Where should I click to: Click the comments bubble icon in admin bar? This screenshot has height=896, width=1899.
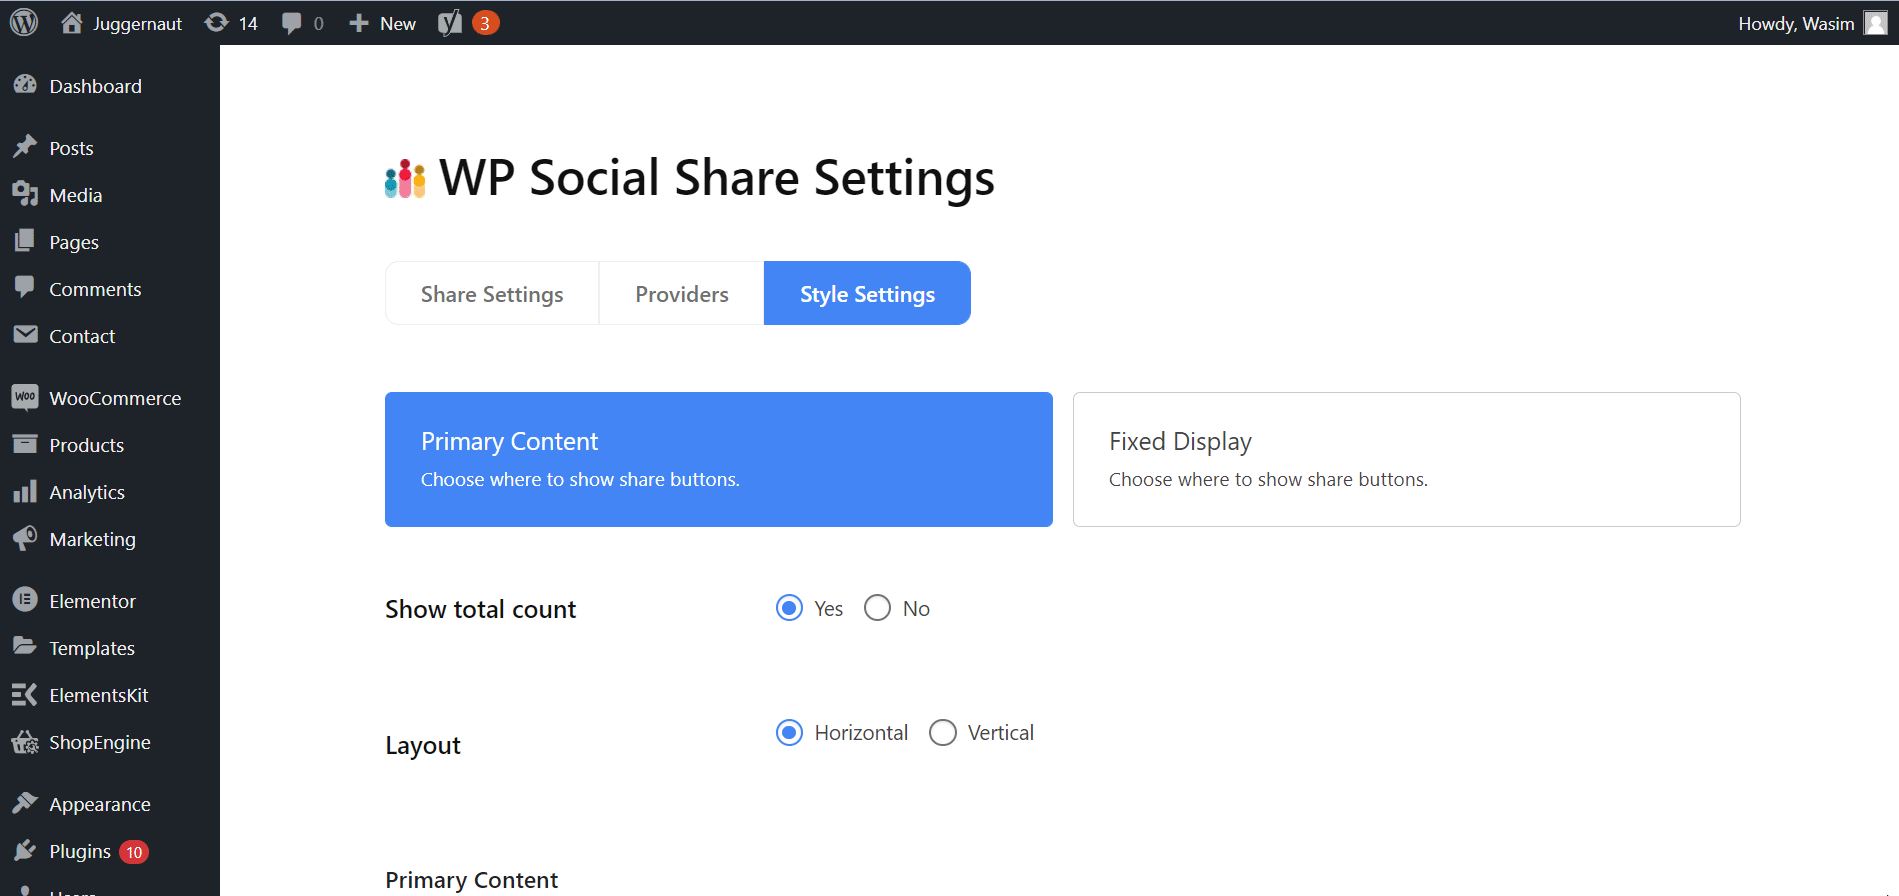tap(292, 23)
